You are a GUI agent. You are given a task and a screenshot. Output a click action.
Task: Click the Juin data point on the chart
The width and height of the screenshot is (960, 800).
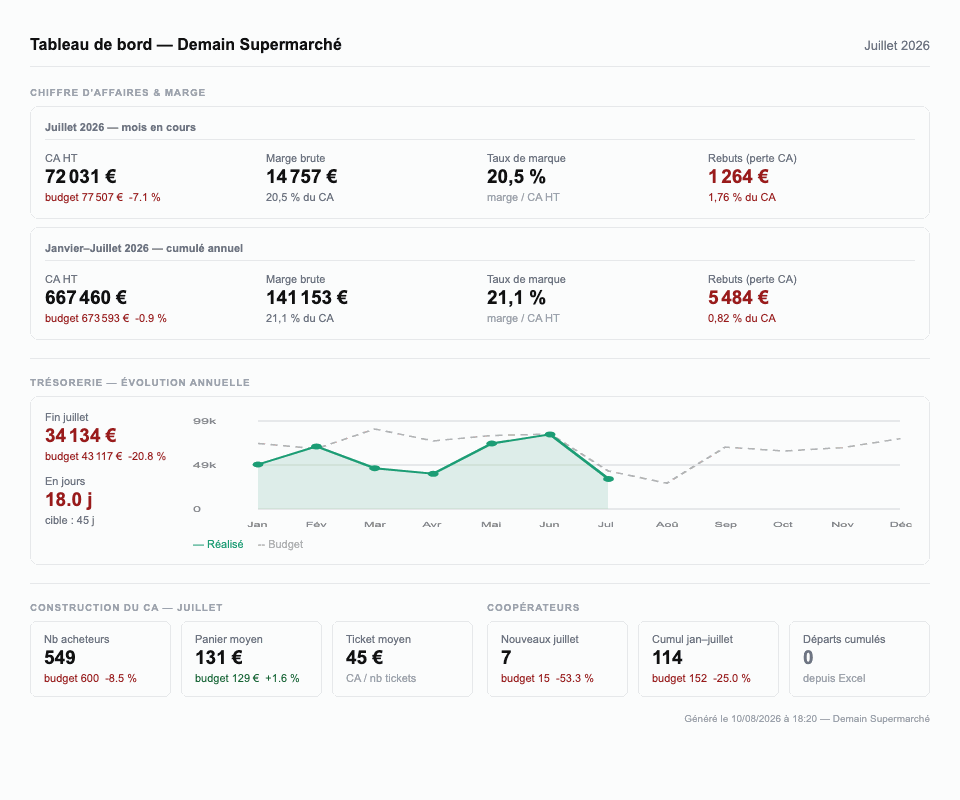pos(550,435)
